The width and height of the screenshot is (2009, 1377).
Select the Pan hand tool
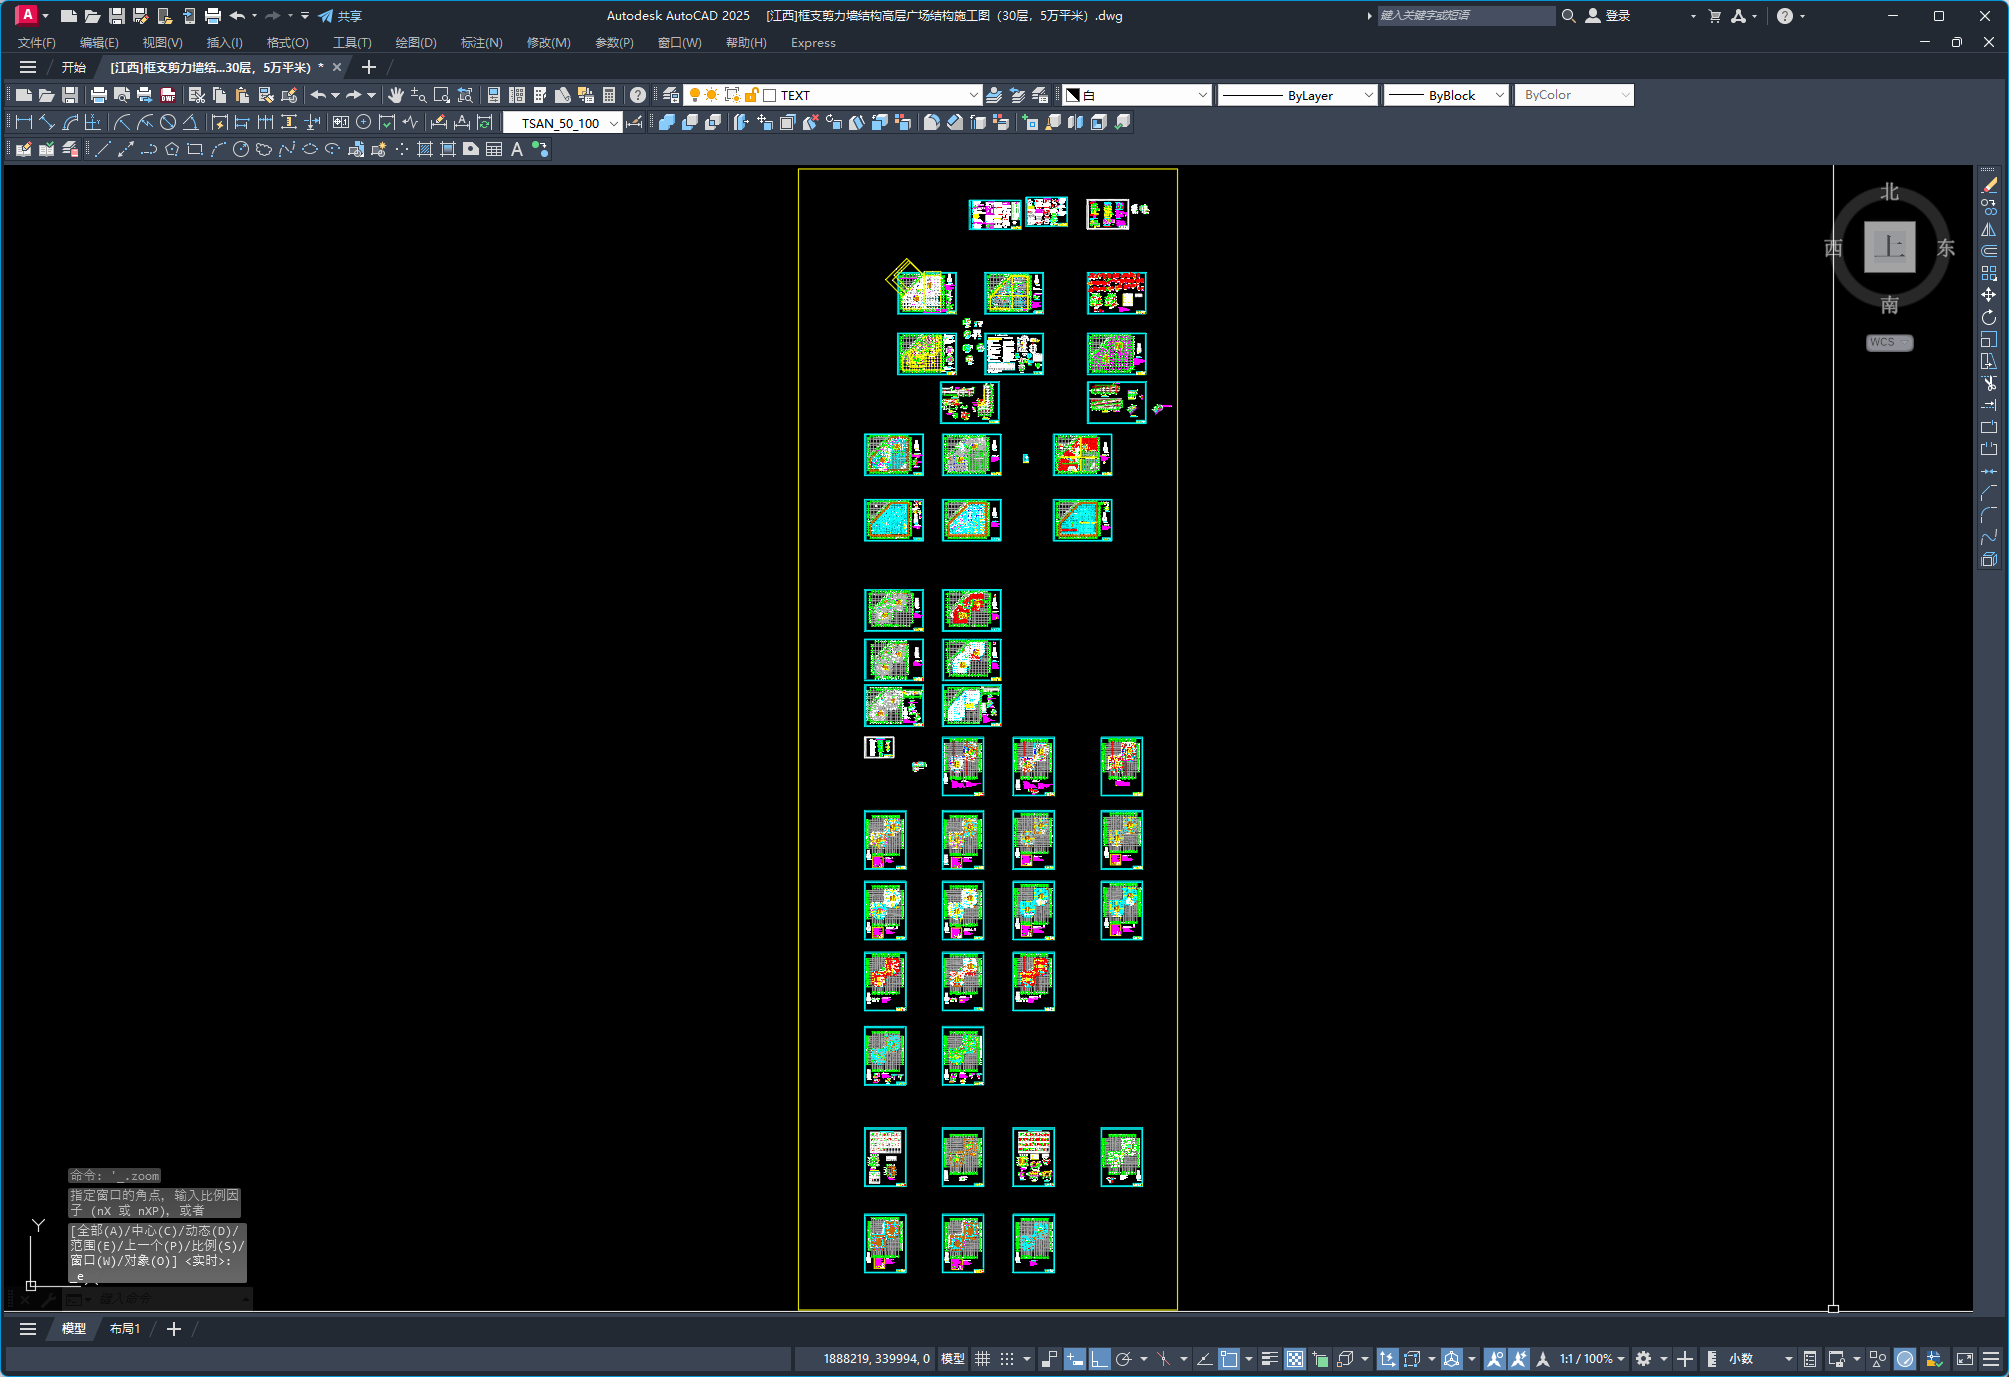(x=396, y=95)
